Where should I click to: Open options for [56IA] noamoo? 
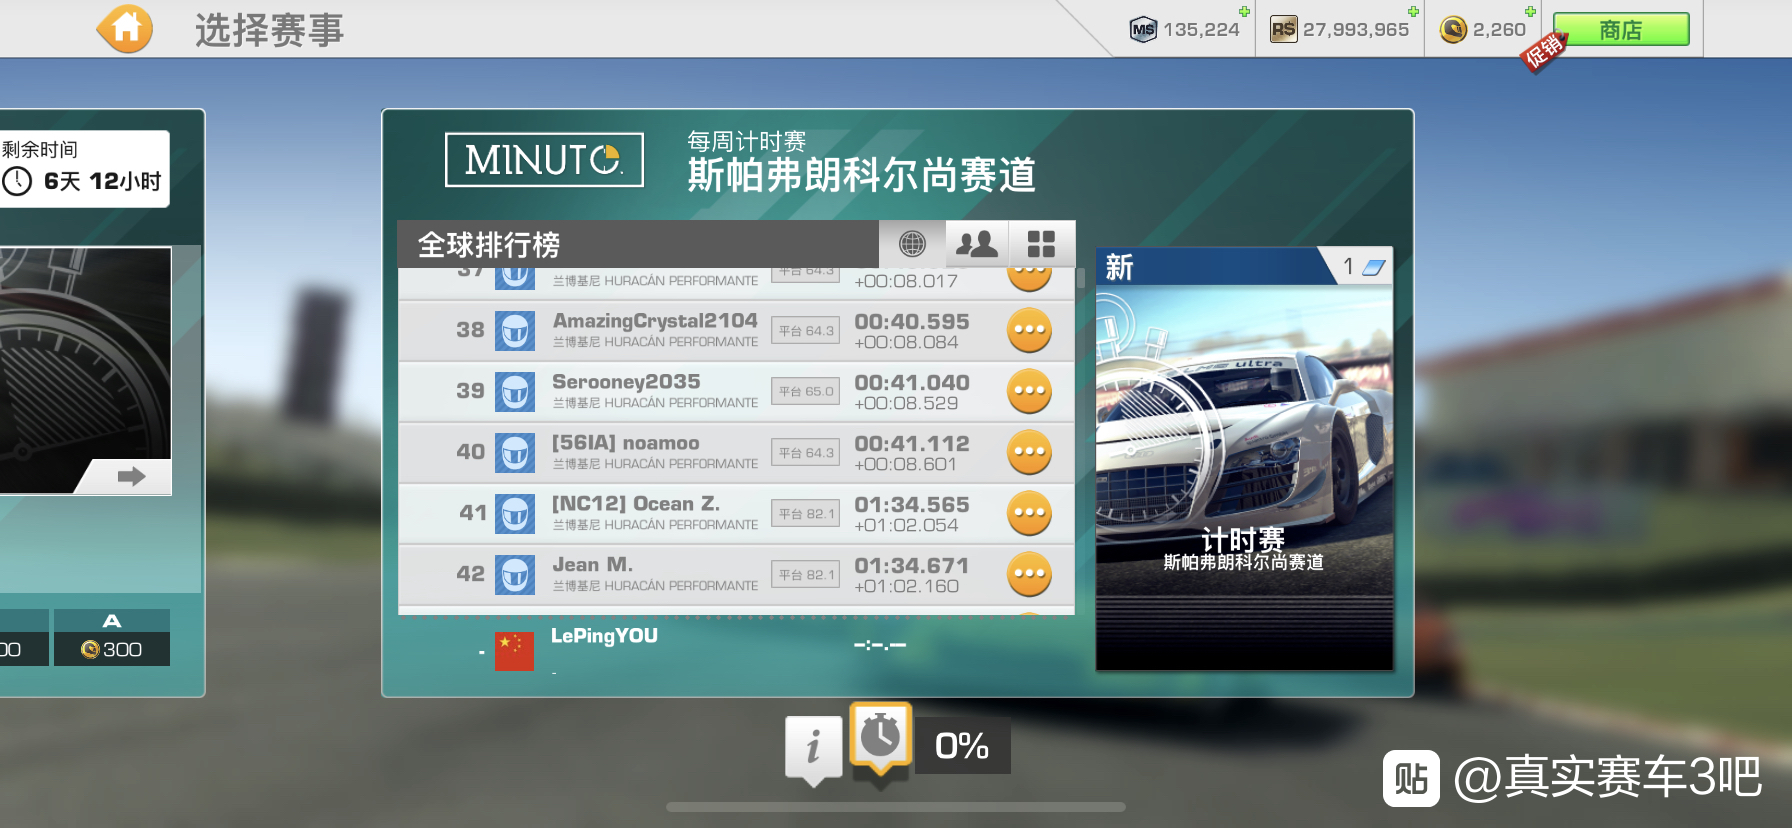[1029, 452]
